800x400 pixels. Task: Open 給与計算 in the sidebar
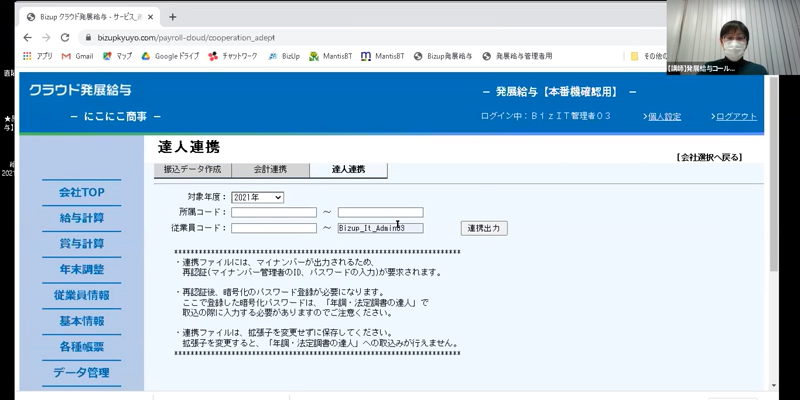[82, 218]
